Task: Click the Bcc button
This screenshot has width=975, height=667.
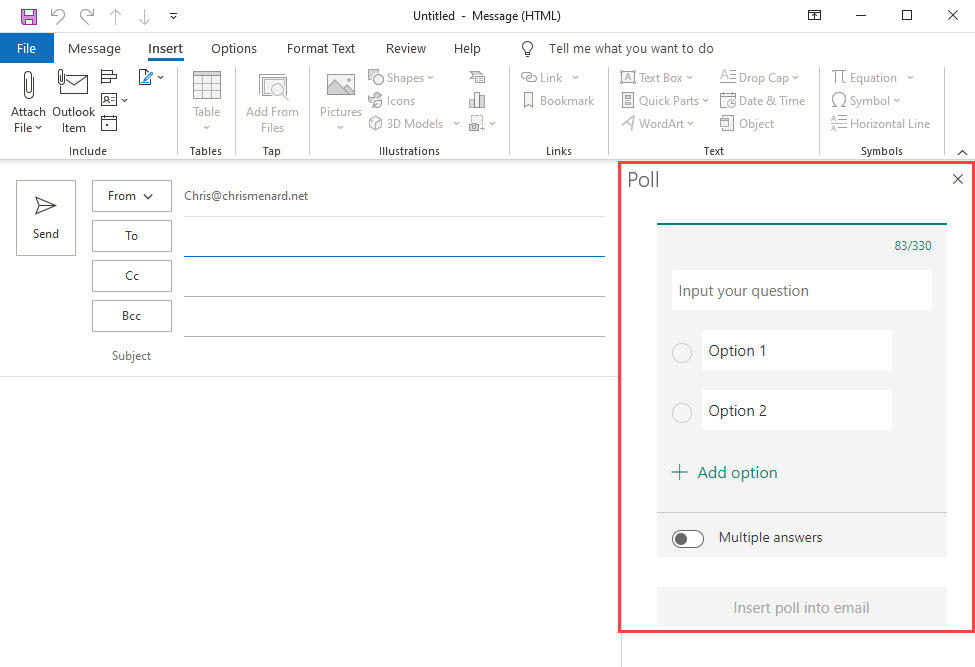Action: pos(132,316)
